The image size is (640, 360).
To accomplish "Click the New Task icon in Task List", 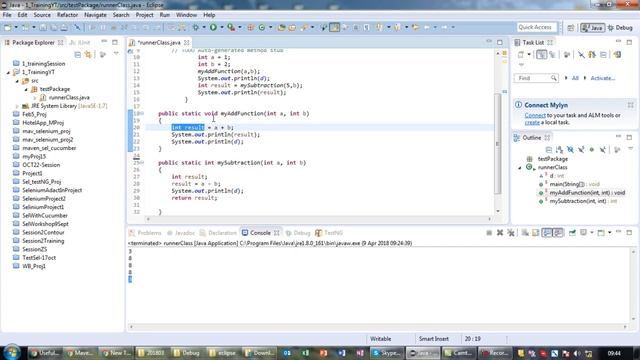I will (521, 54).
